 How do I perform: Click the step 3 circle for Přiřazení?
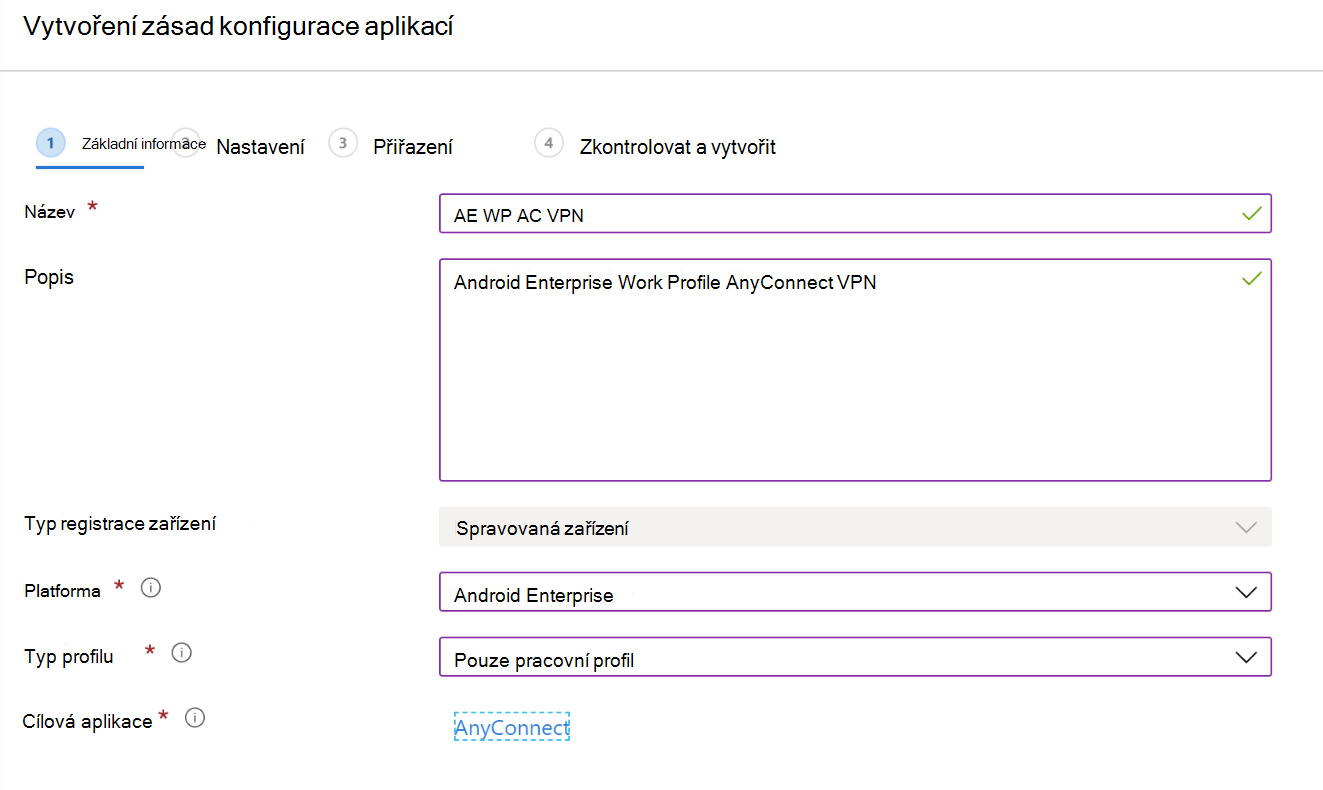tap(343, 143)
